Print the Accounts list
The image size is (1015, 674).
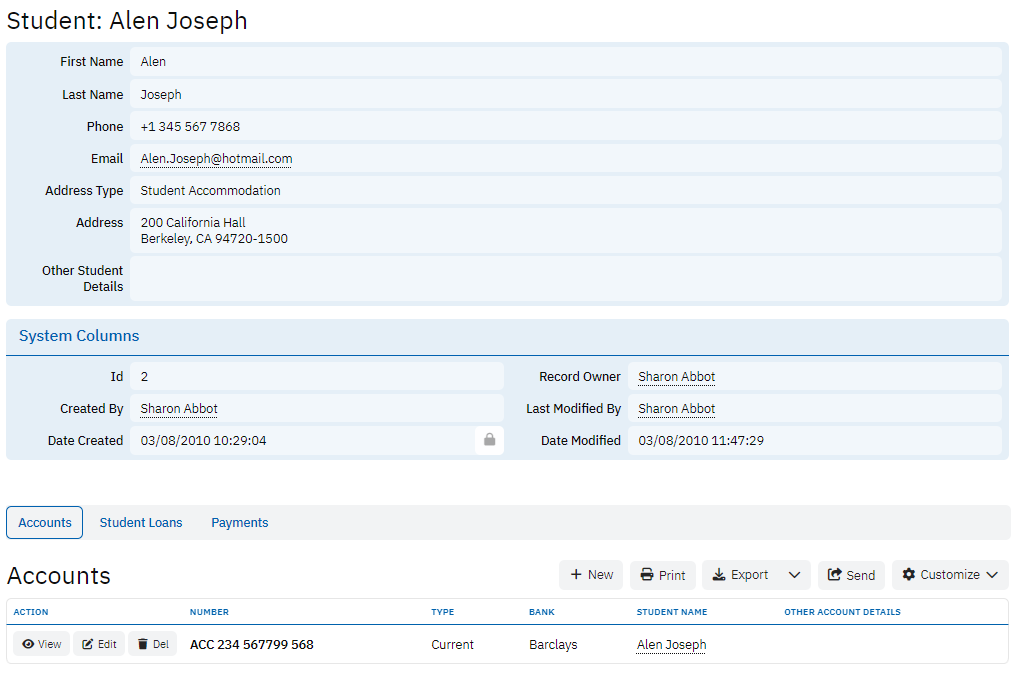pos(662,575)
